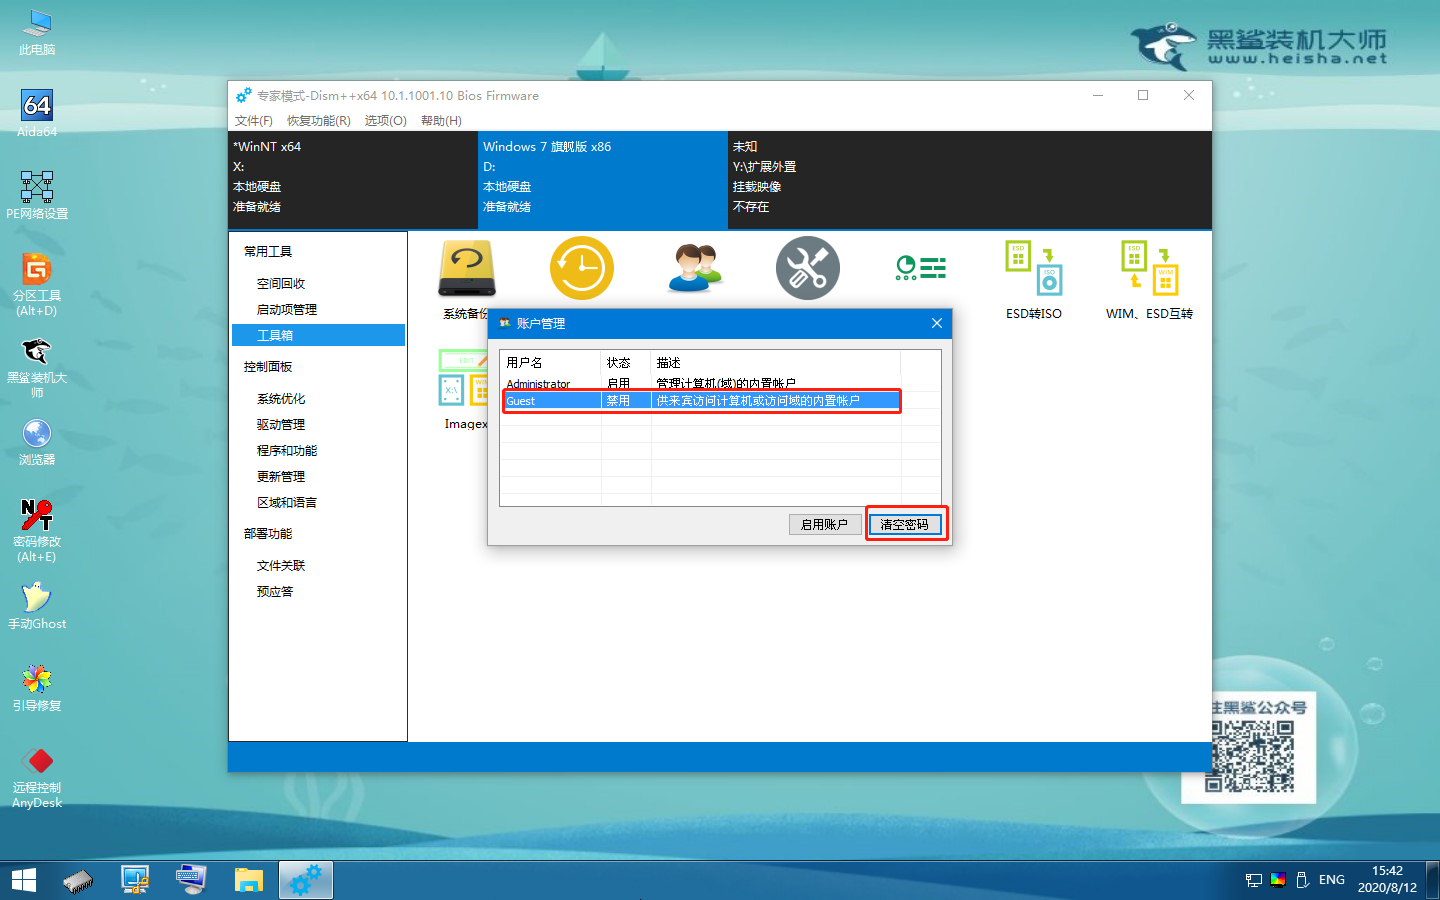The image size is (1440, 900).
Task: Open the network monitor taskbar icon
Action: tap(135, 880)
